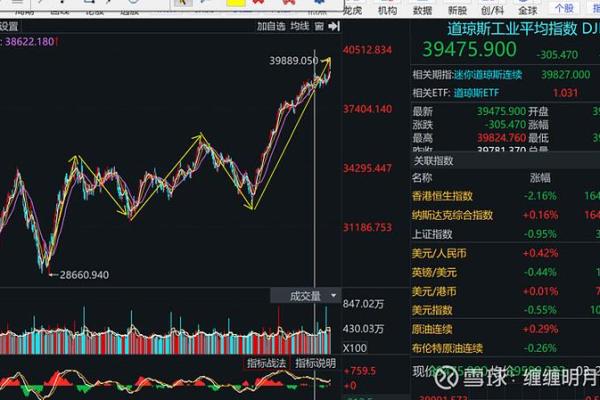Image resolution: width=600 pixels, height=400 pixels.
Task: Click the 40512.834 axis value
Action: tap(367, 50)
